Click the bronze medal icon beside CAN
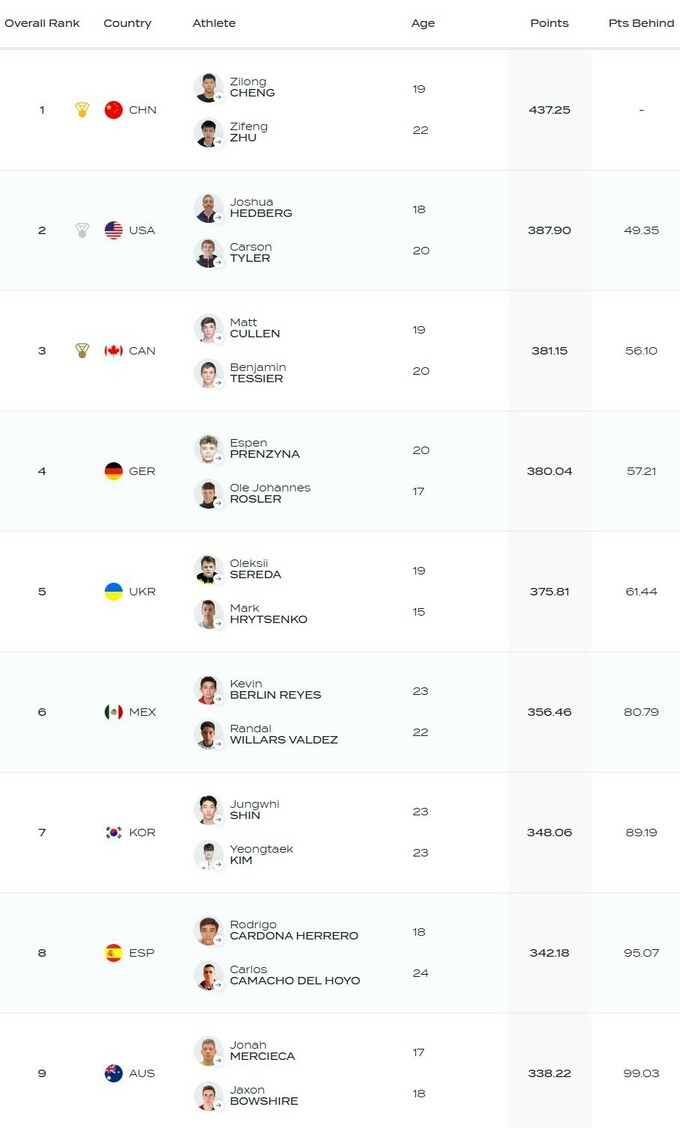 pos(82,351)
